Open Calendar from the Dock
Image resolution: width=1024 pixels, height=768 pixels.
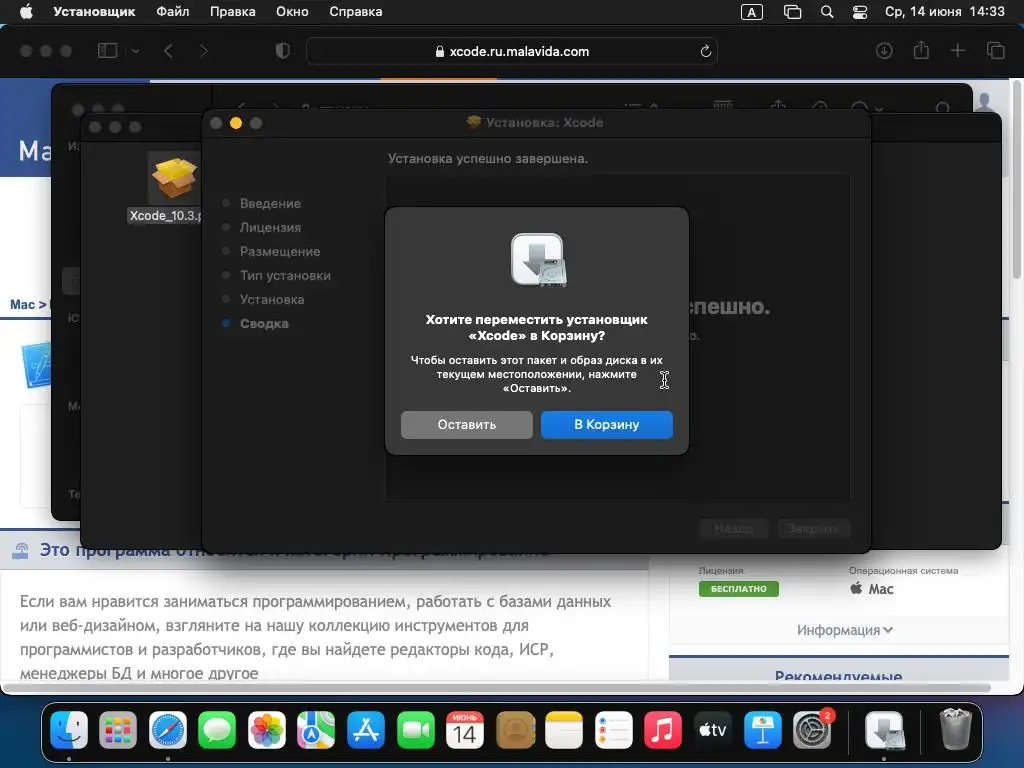coord(465,730)
